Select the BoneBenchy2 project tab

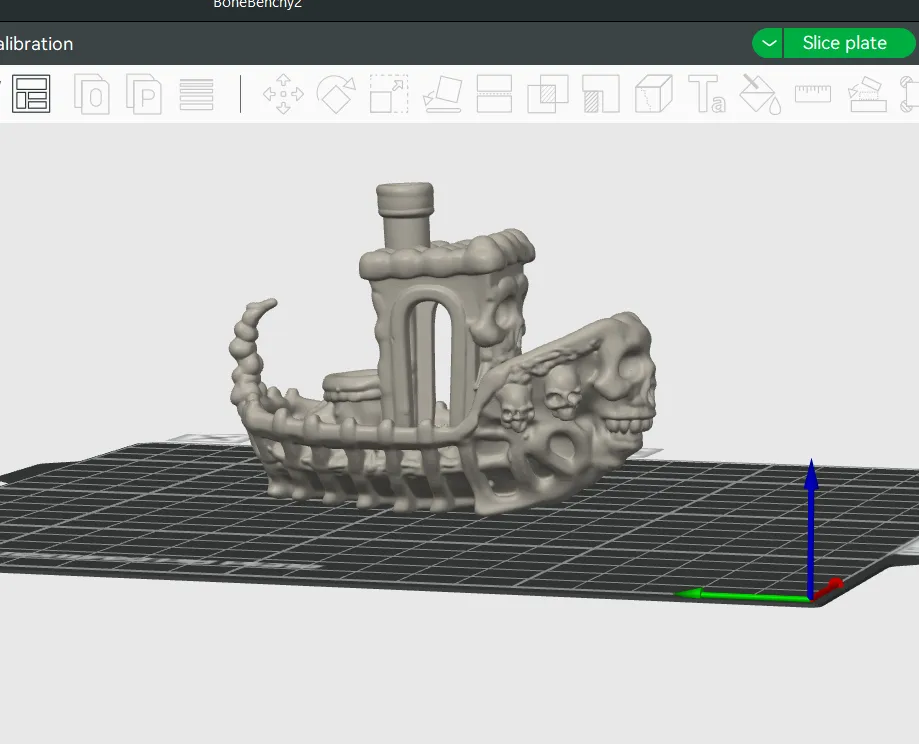click(256, 5)
